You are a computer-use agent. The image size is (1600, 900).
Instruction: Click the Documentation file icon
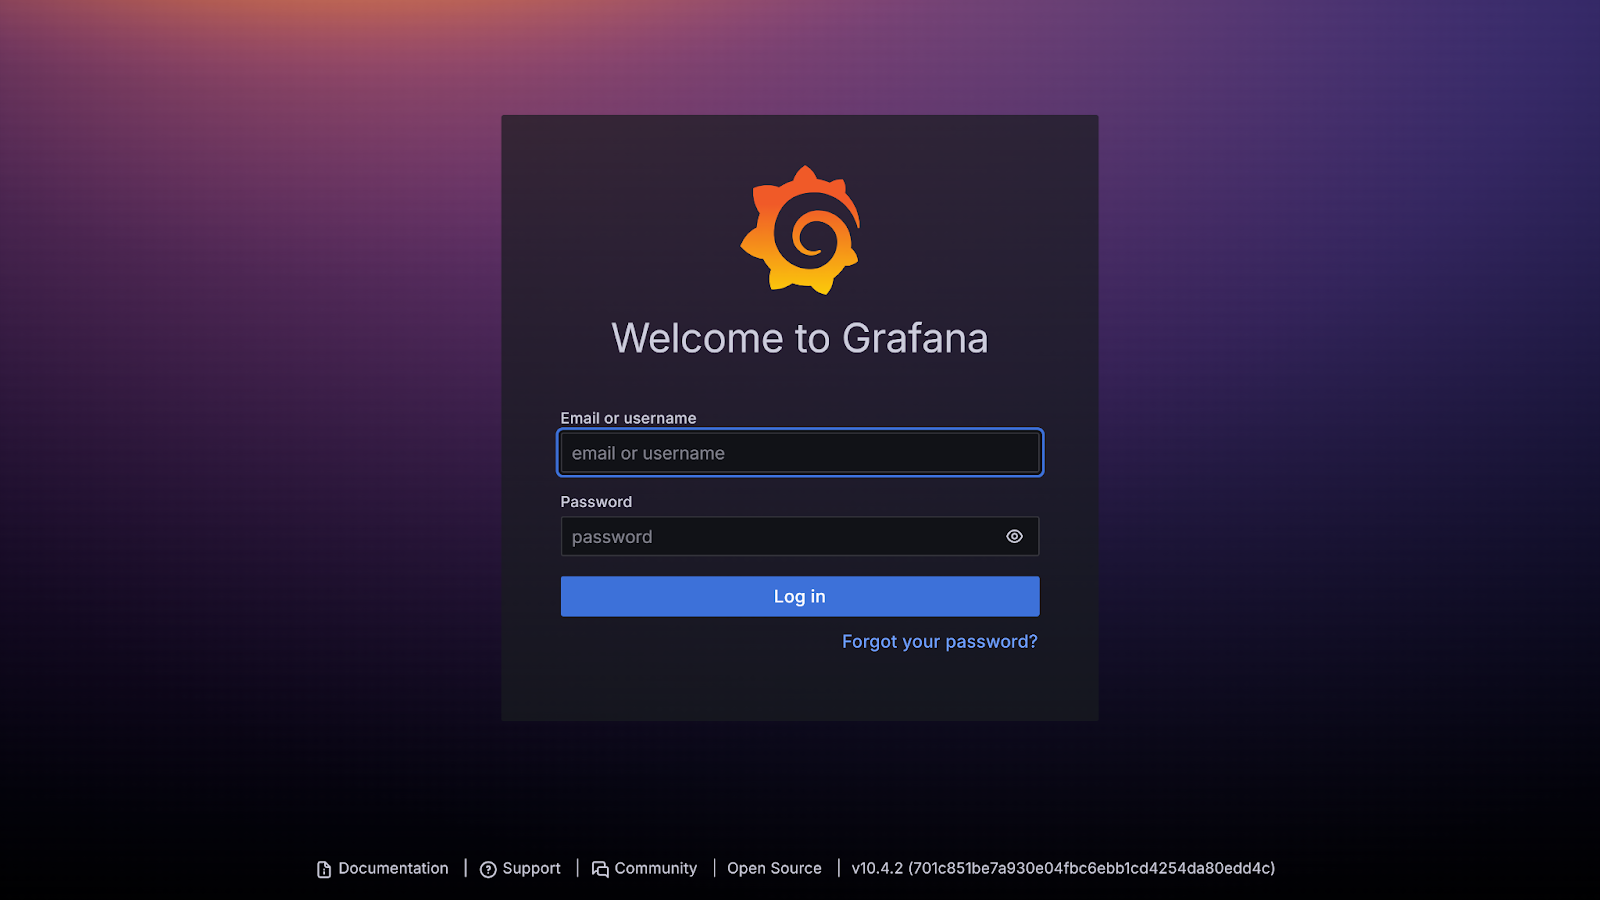click(x=324, y=870)
